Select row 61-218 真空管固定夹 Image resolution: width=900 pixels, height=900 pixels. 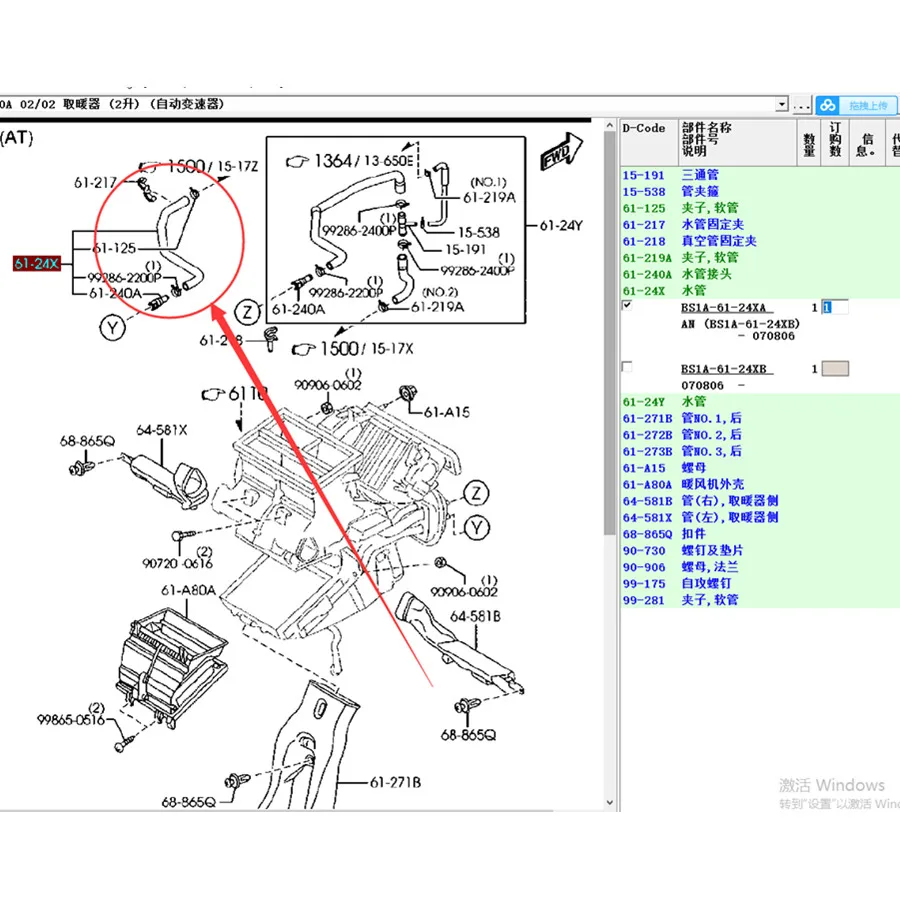760,242
